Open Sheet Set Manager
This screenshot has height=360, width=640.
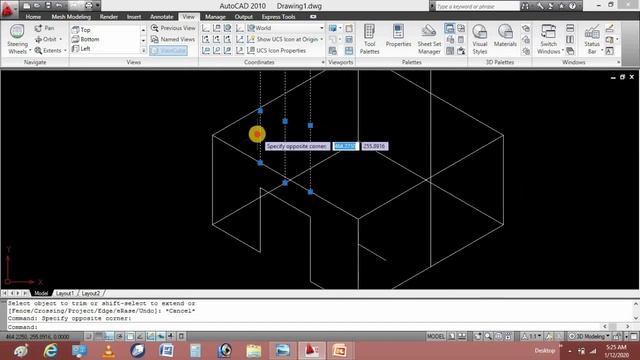[x=429, y=39]
